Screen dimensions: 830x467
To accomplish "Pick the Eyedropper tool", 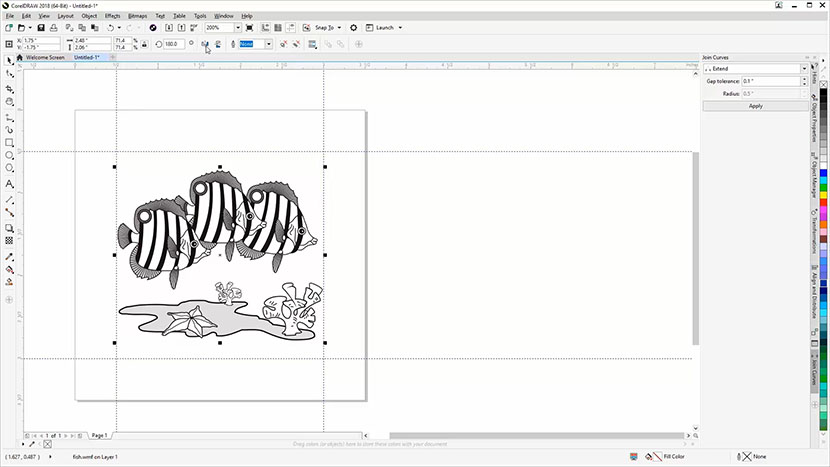I will (10, 255).
